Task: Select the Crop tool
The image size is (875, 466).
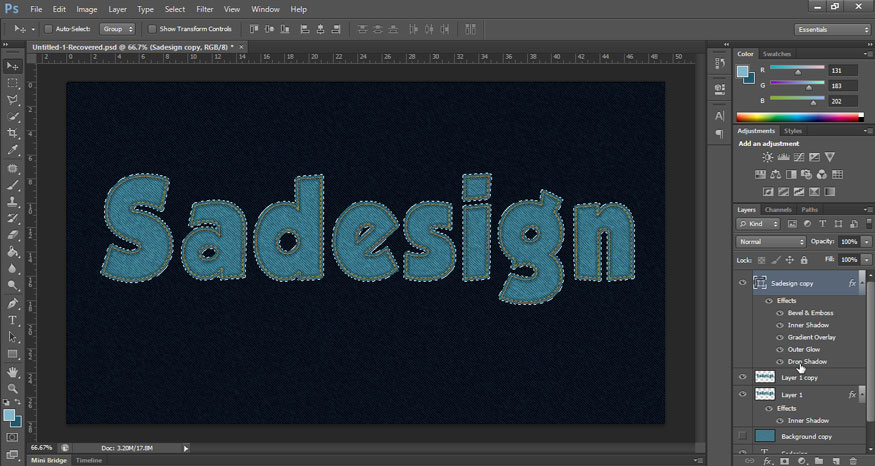Action: pos(12,133)
